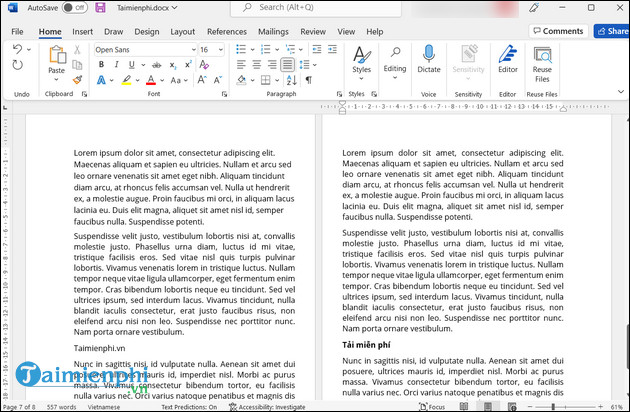Open the font size dropdown
Image resolution: width=630 pixels, height=412 pixels.
coord(221,49)
